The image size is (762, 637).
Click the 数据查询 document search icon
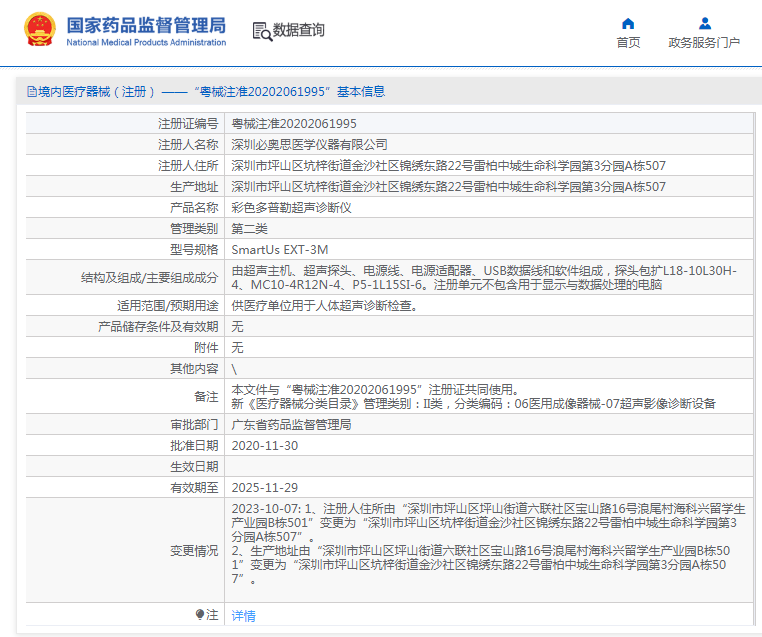coord(261,31)
